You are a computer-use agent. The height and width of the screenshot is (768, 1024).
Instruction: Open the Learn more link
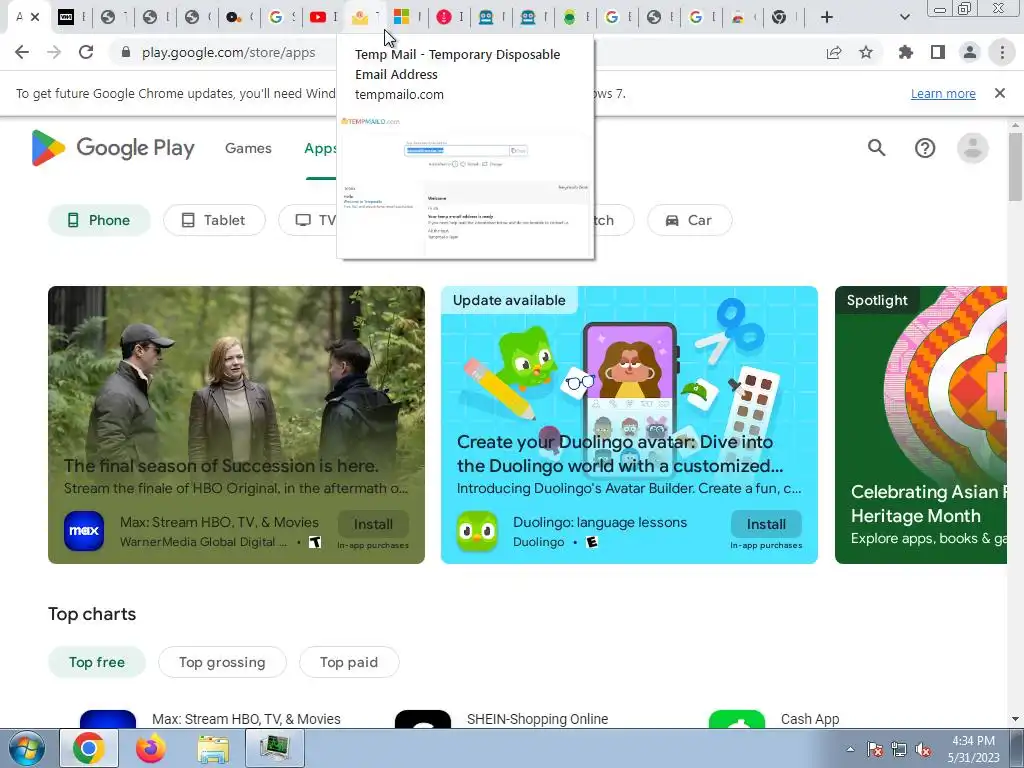coord(943,93)
